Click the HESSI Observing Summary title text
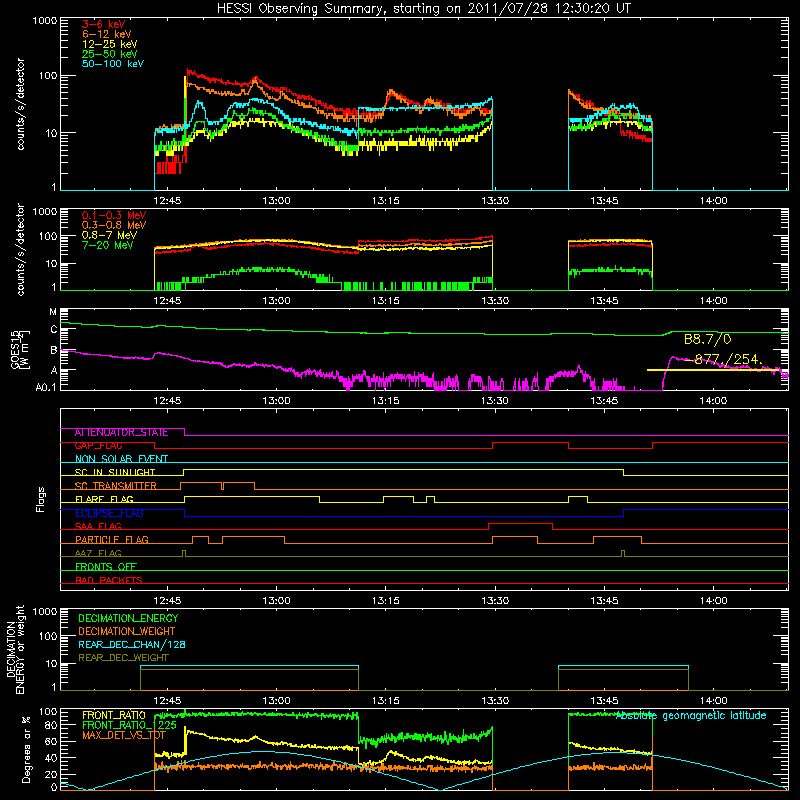Screen dimensions: 800x800 pos(424,8)
